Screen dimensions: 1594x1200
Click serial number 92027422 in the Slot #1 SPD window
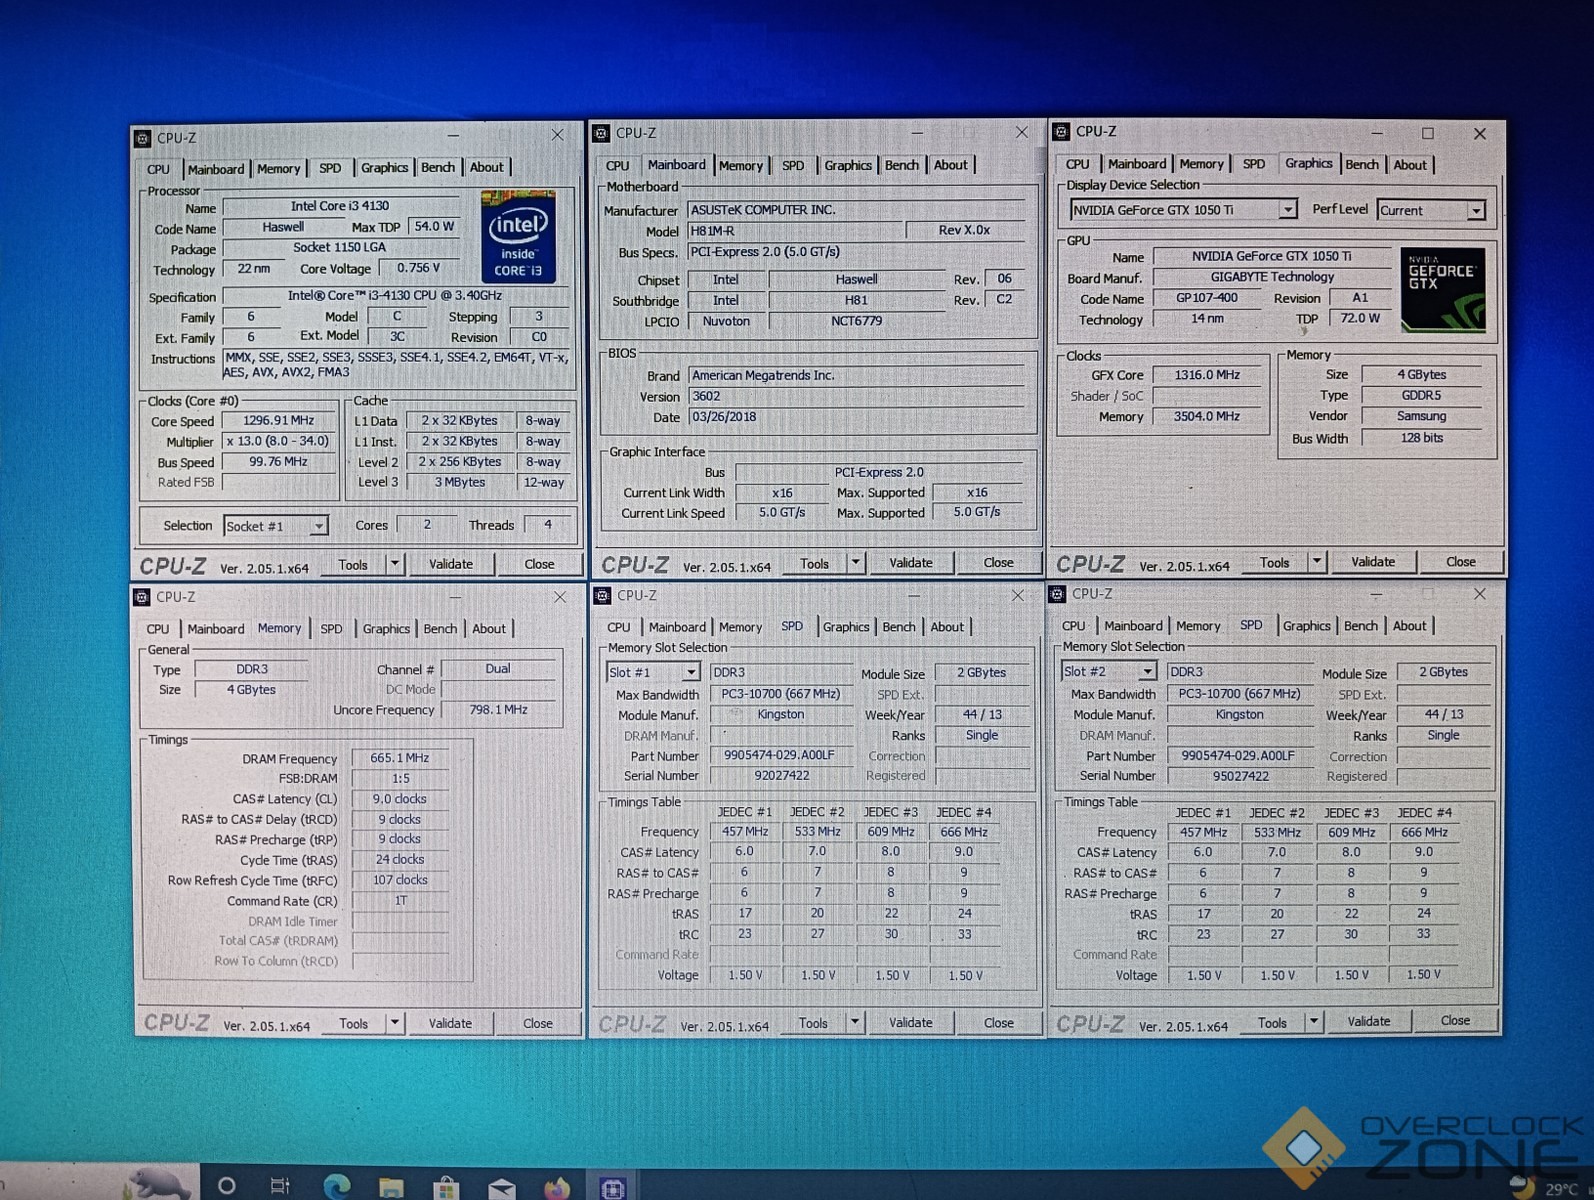781,775
